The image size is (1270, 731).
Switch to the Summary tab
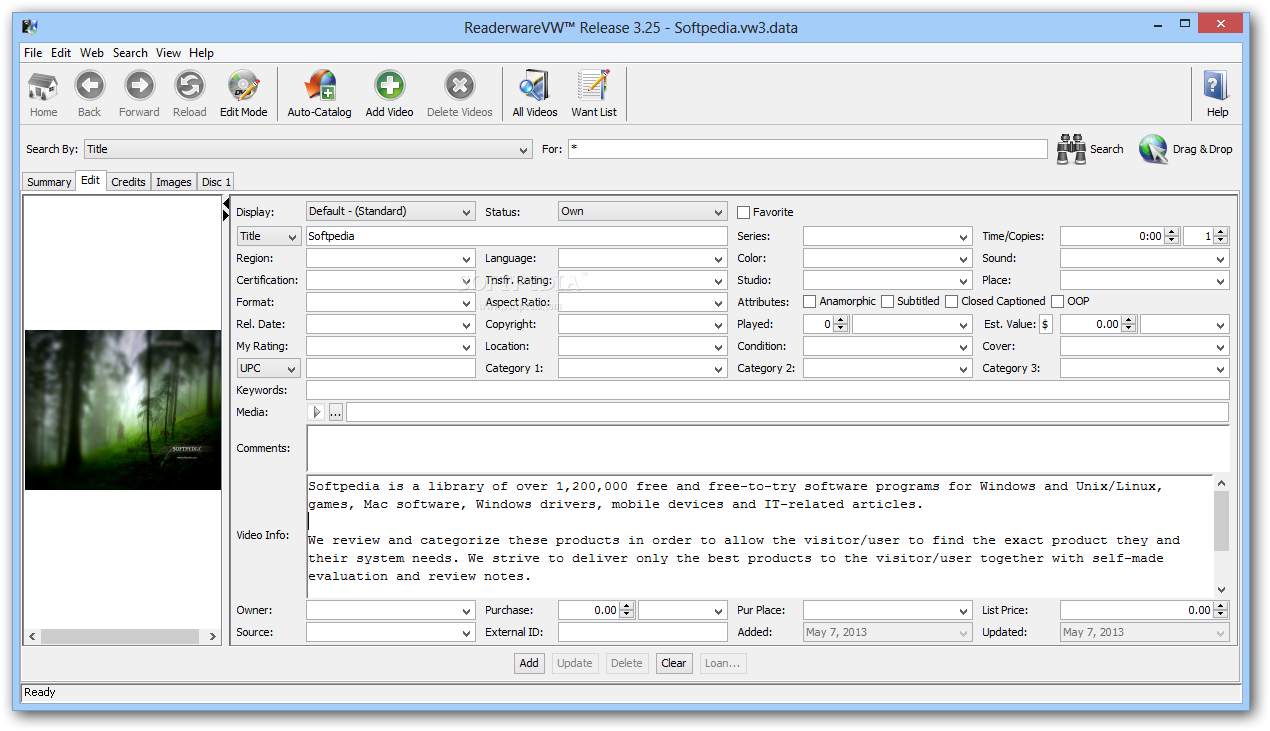49,182
